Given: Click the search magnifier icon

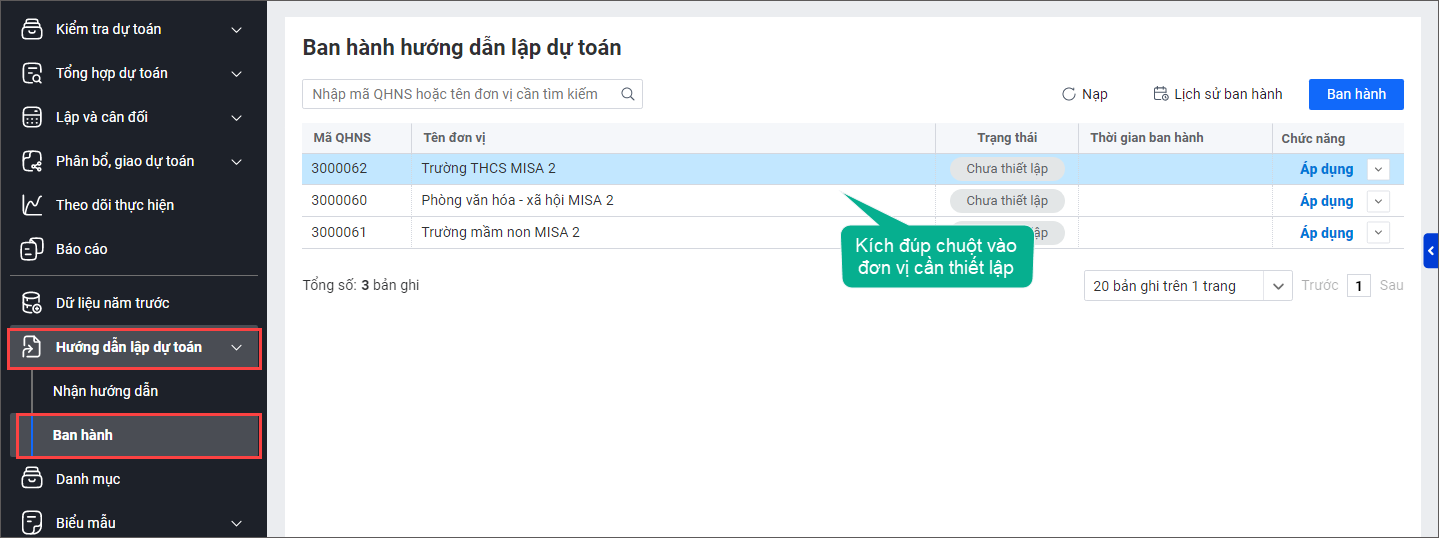Looking at the screenshot, I should 628,94.
